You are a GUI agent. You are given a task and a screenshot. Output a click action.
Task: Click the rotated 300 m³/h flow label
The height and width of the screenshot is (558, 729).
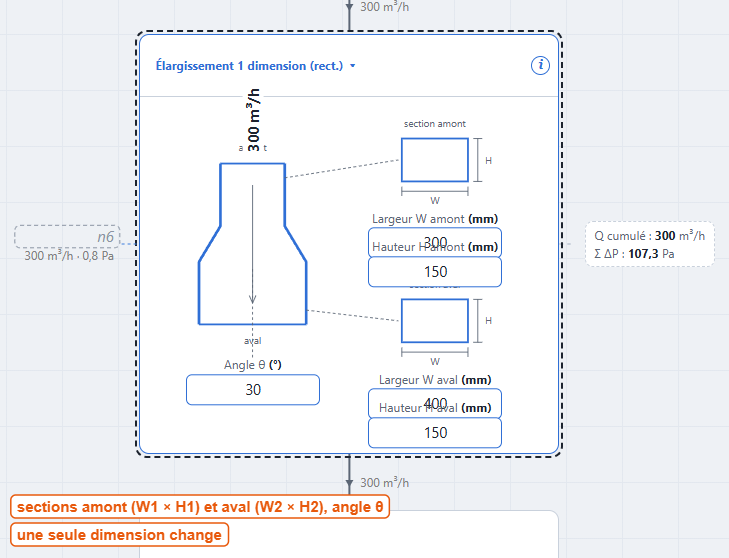tap(253, 120)
